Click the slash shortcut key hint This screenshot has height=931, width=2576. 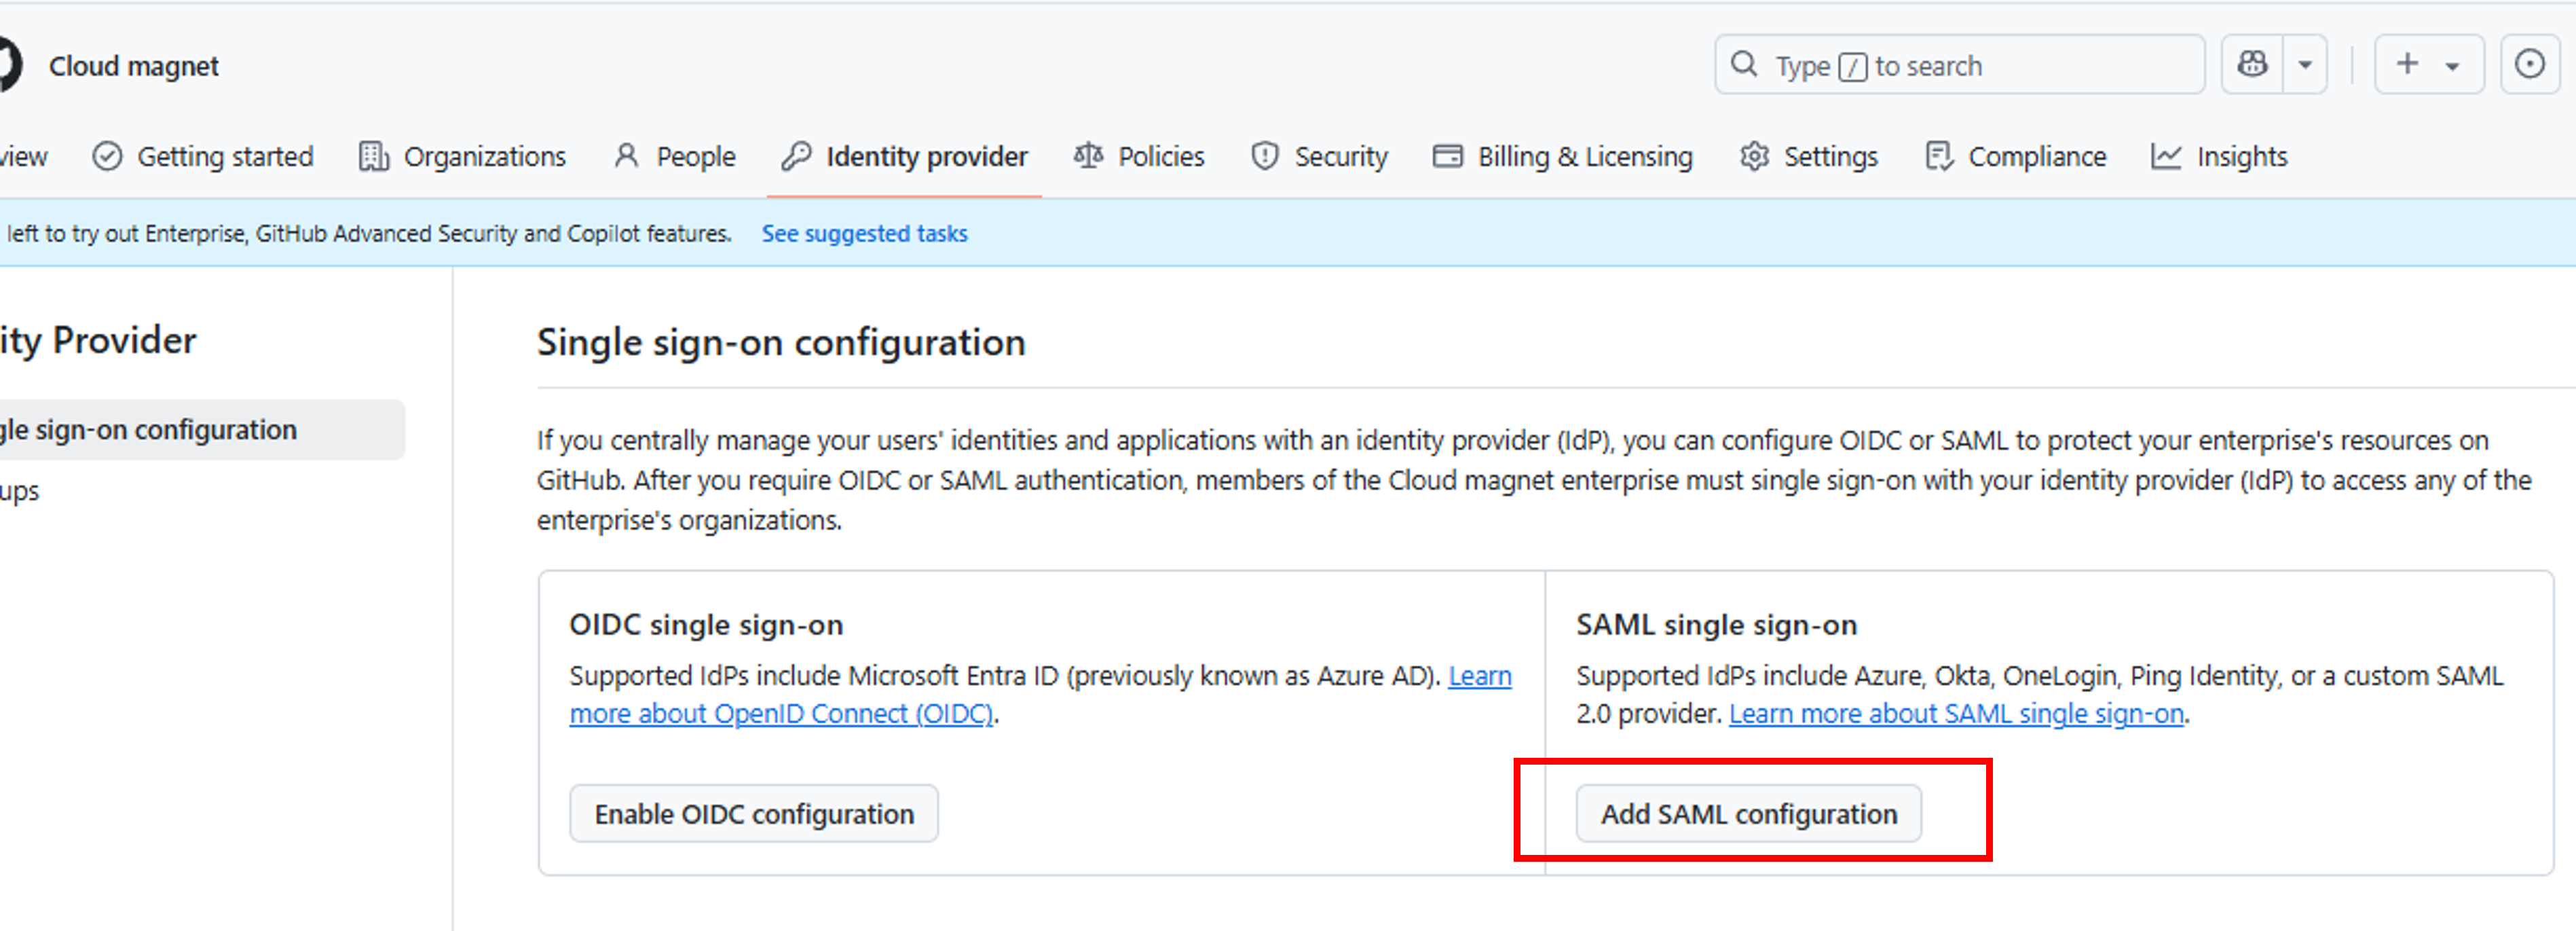1852,67
